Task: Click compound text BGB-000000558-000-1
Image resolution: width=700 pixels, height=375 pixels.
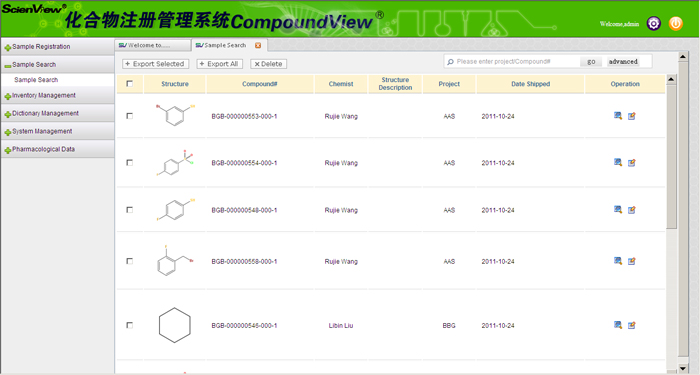Action: point(244,261)
